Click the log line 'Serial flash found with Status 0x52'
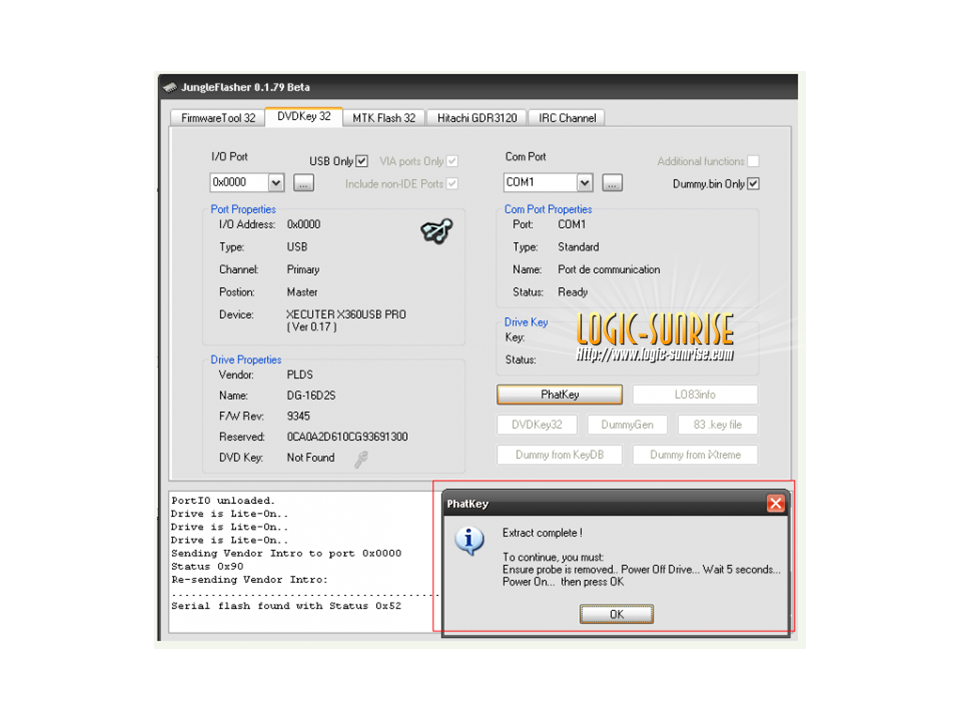960x720 pixels. click(286, 606)
